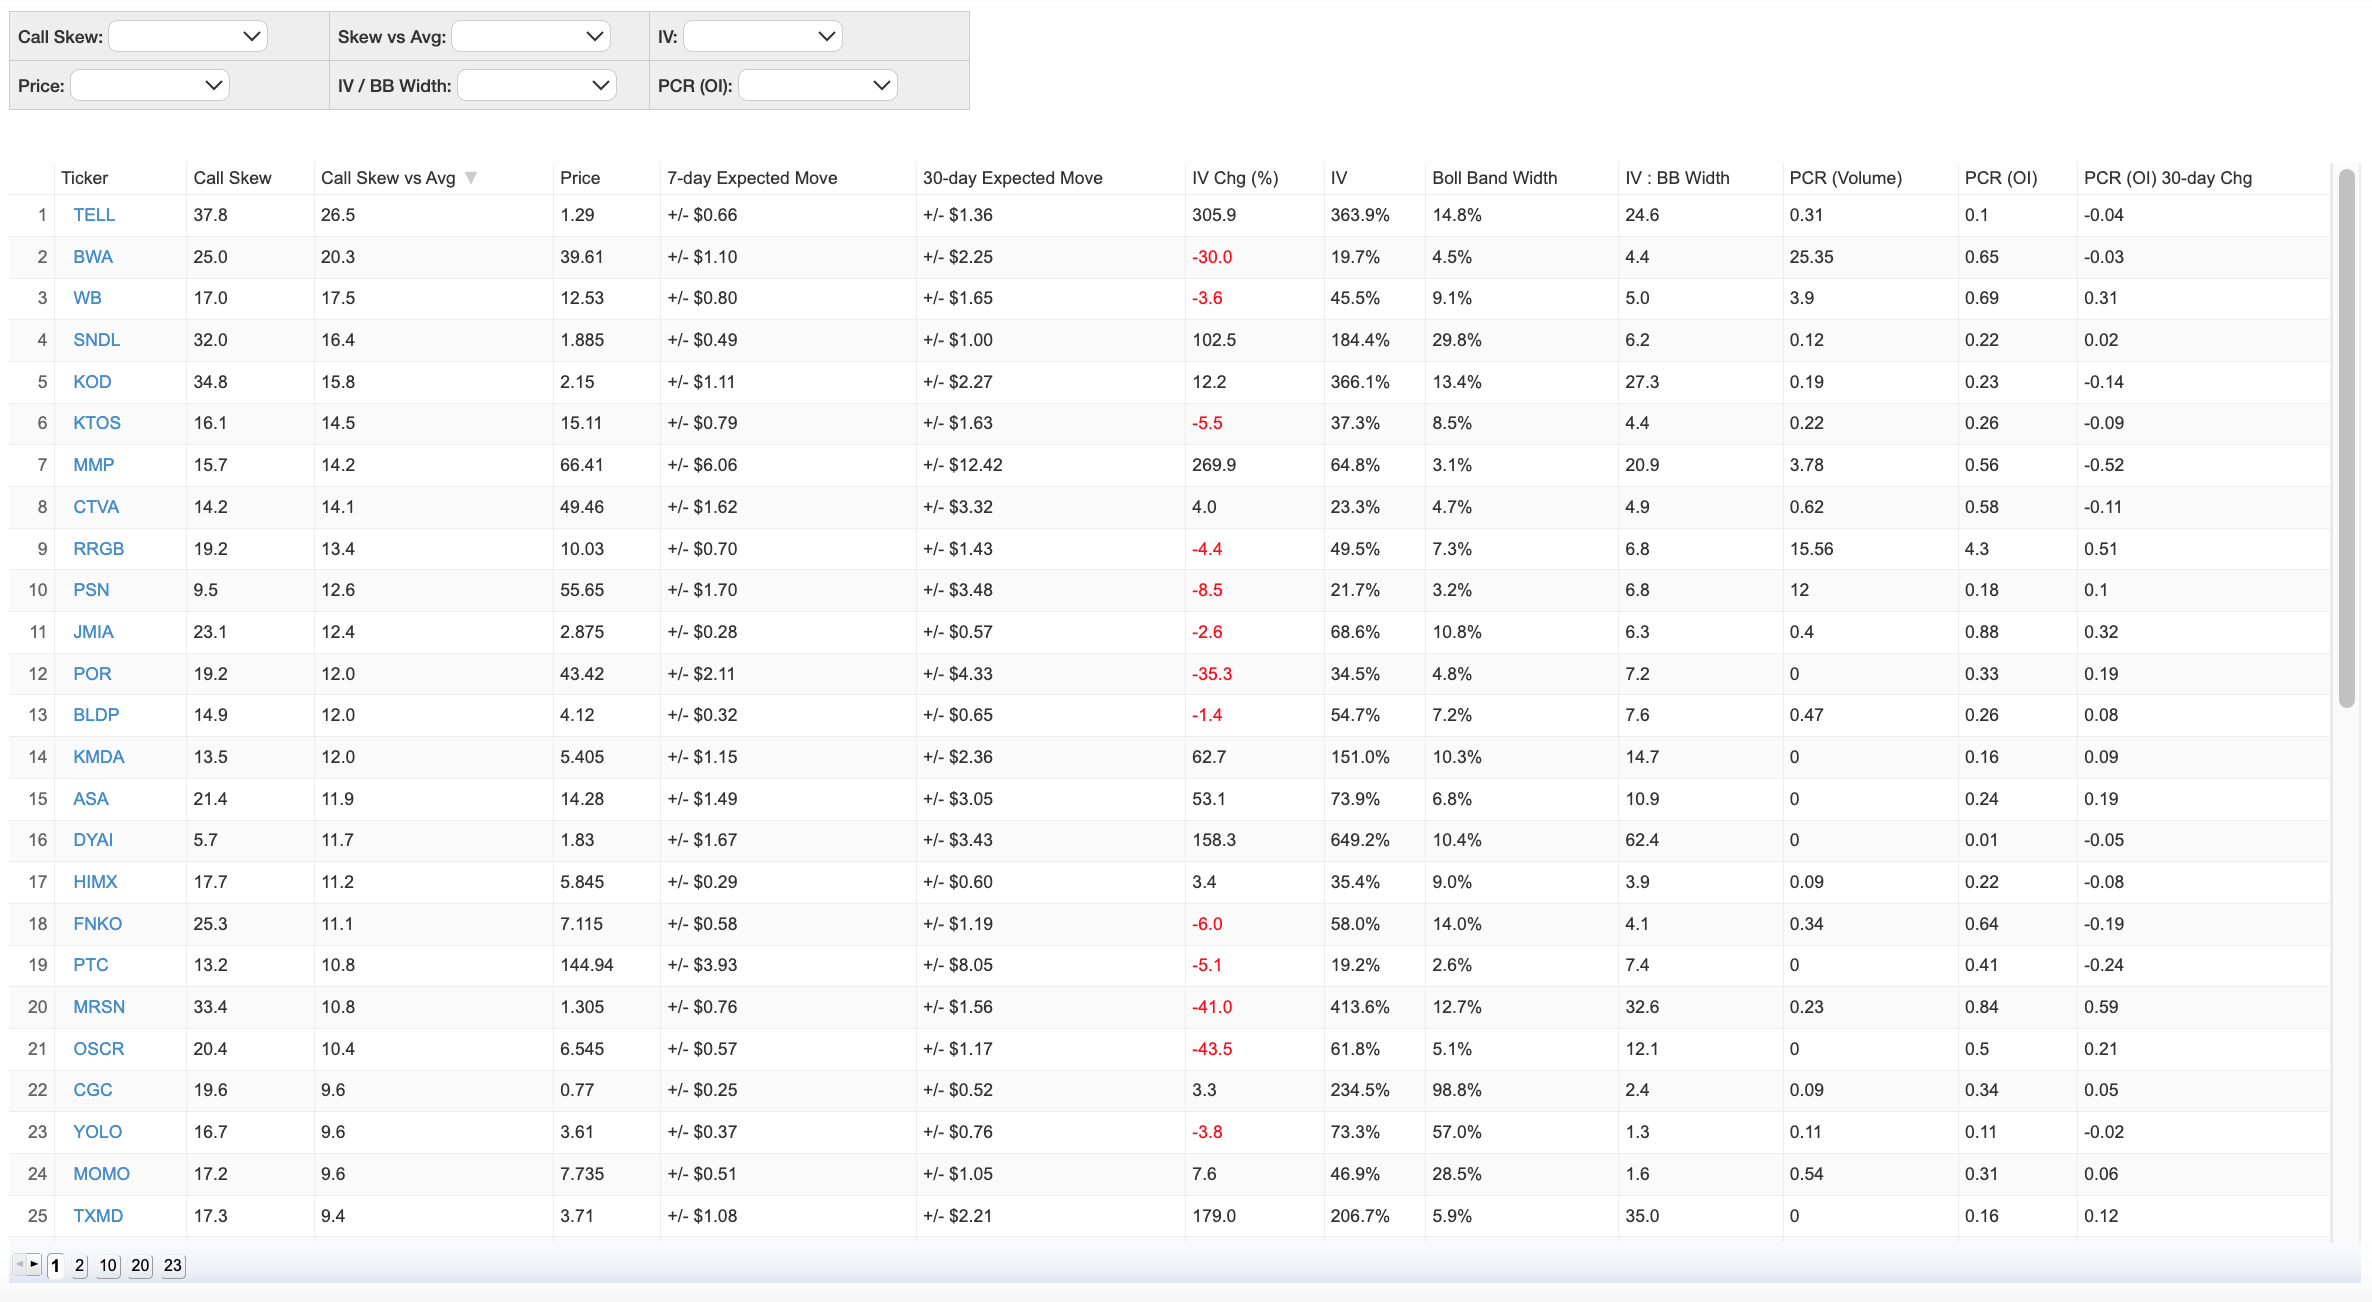
Task: Open the CGC ticker link
Action: pos(92,1090)
